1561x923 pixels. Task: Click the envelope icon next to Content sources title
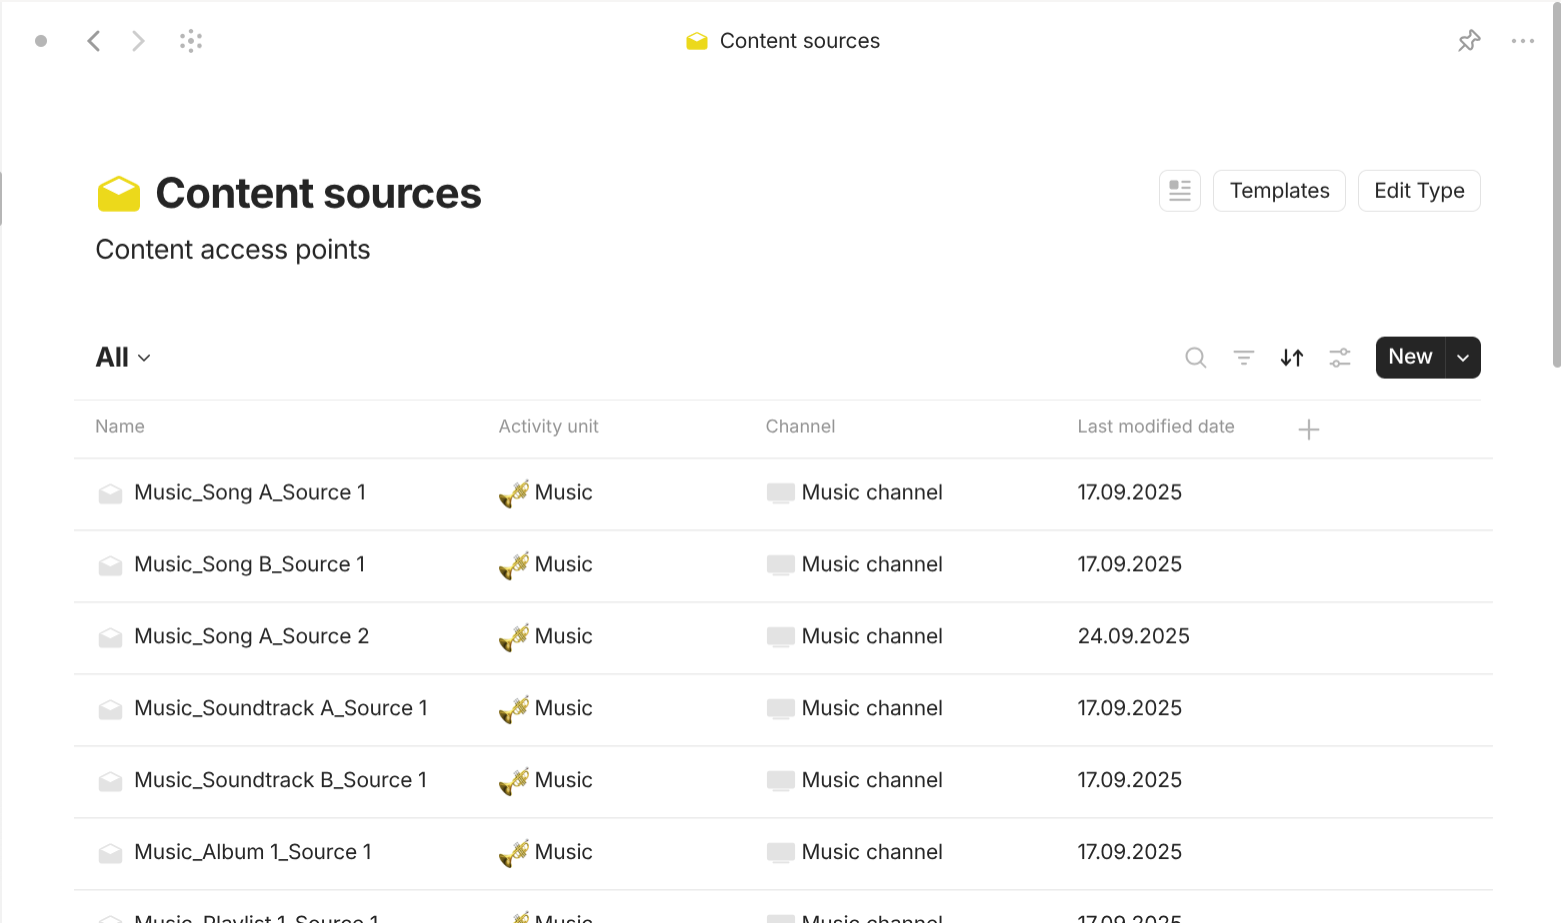pos(118,192)
